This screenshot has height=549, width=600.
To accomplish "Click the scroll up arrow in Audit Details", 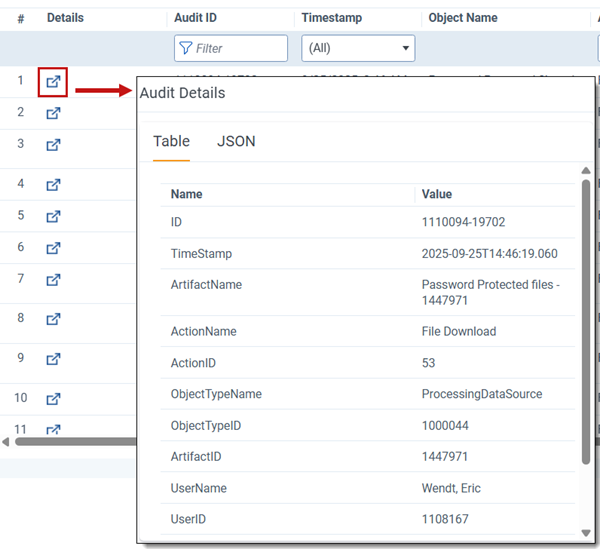I will 585,171.
